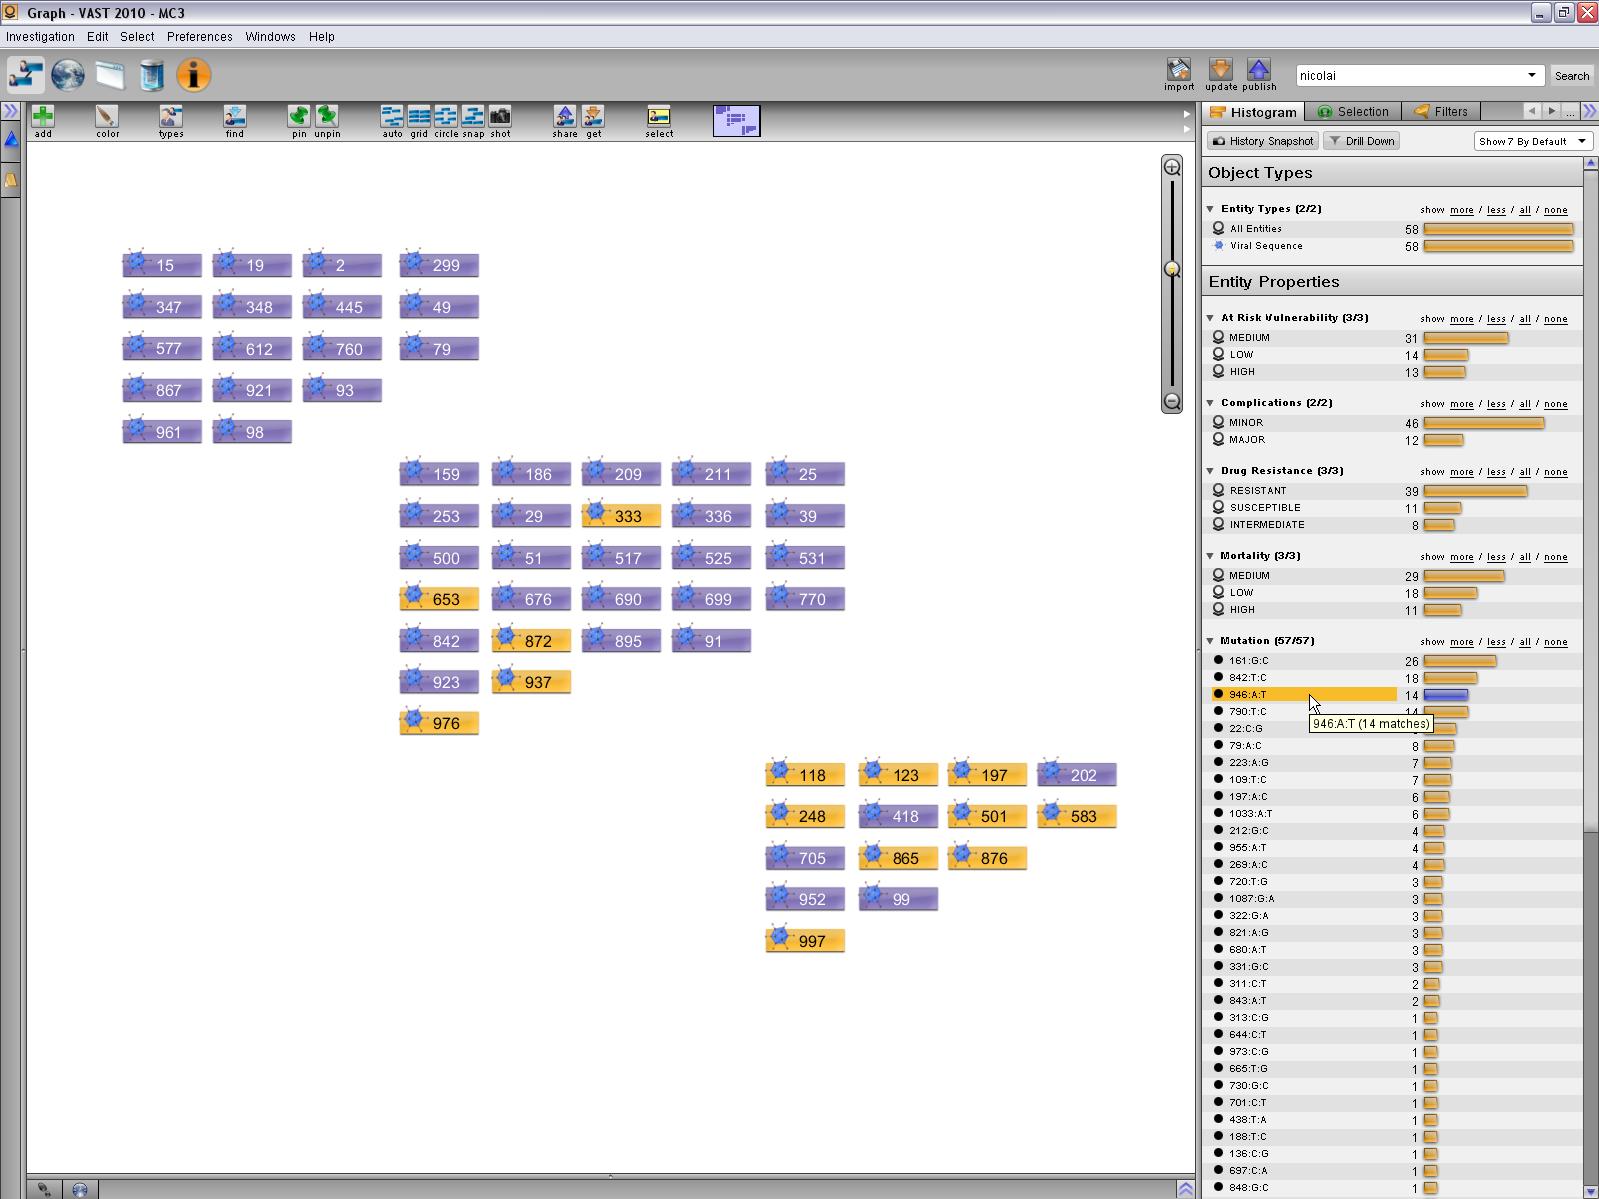
Task: Open the find tool icon
Action: click(x=234, y=116)
